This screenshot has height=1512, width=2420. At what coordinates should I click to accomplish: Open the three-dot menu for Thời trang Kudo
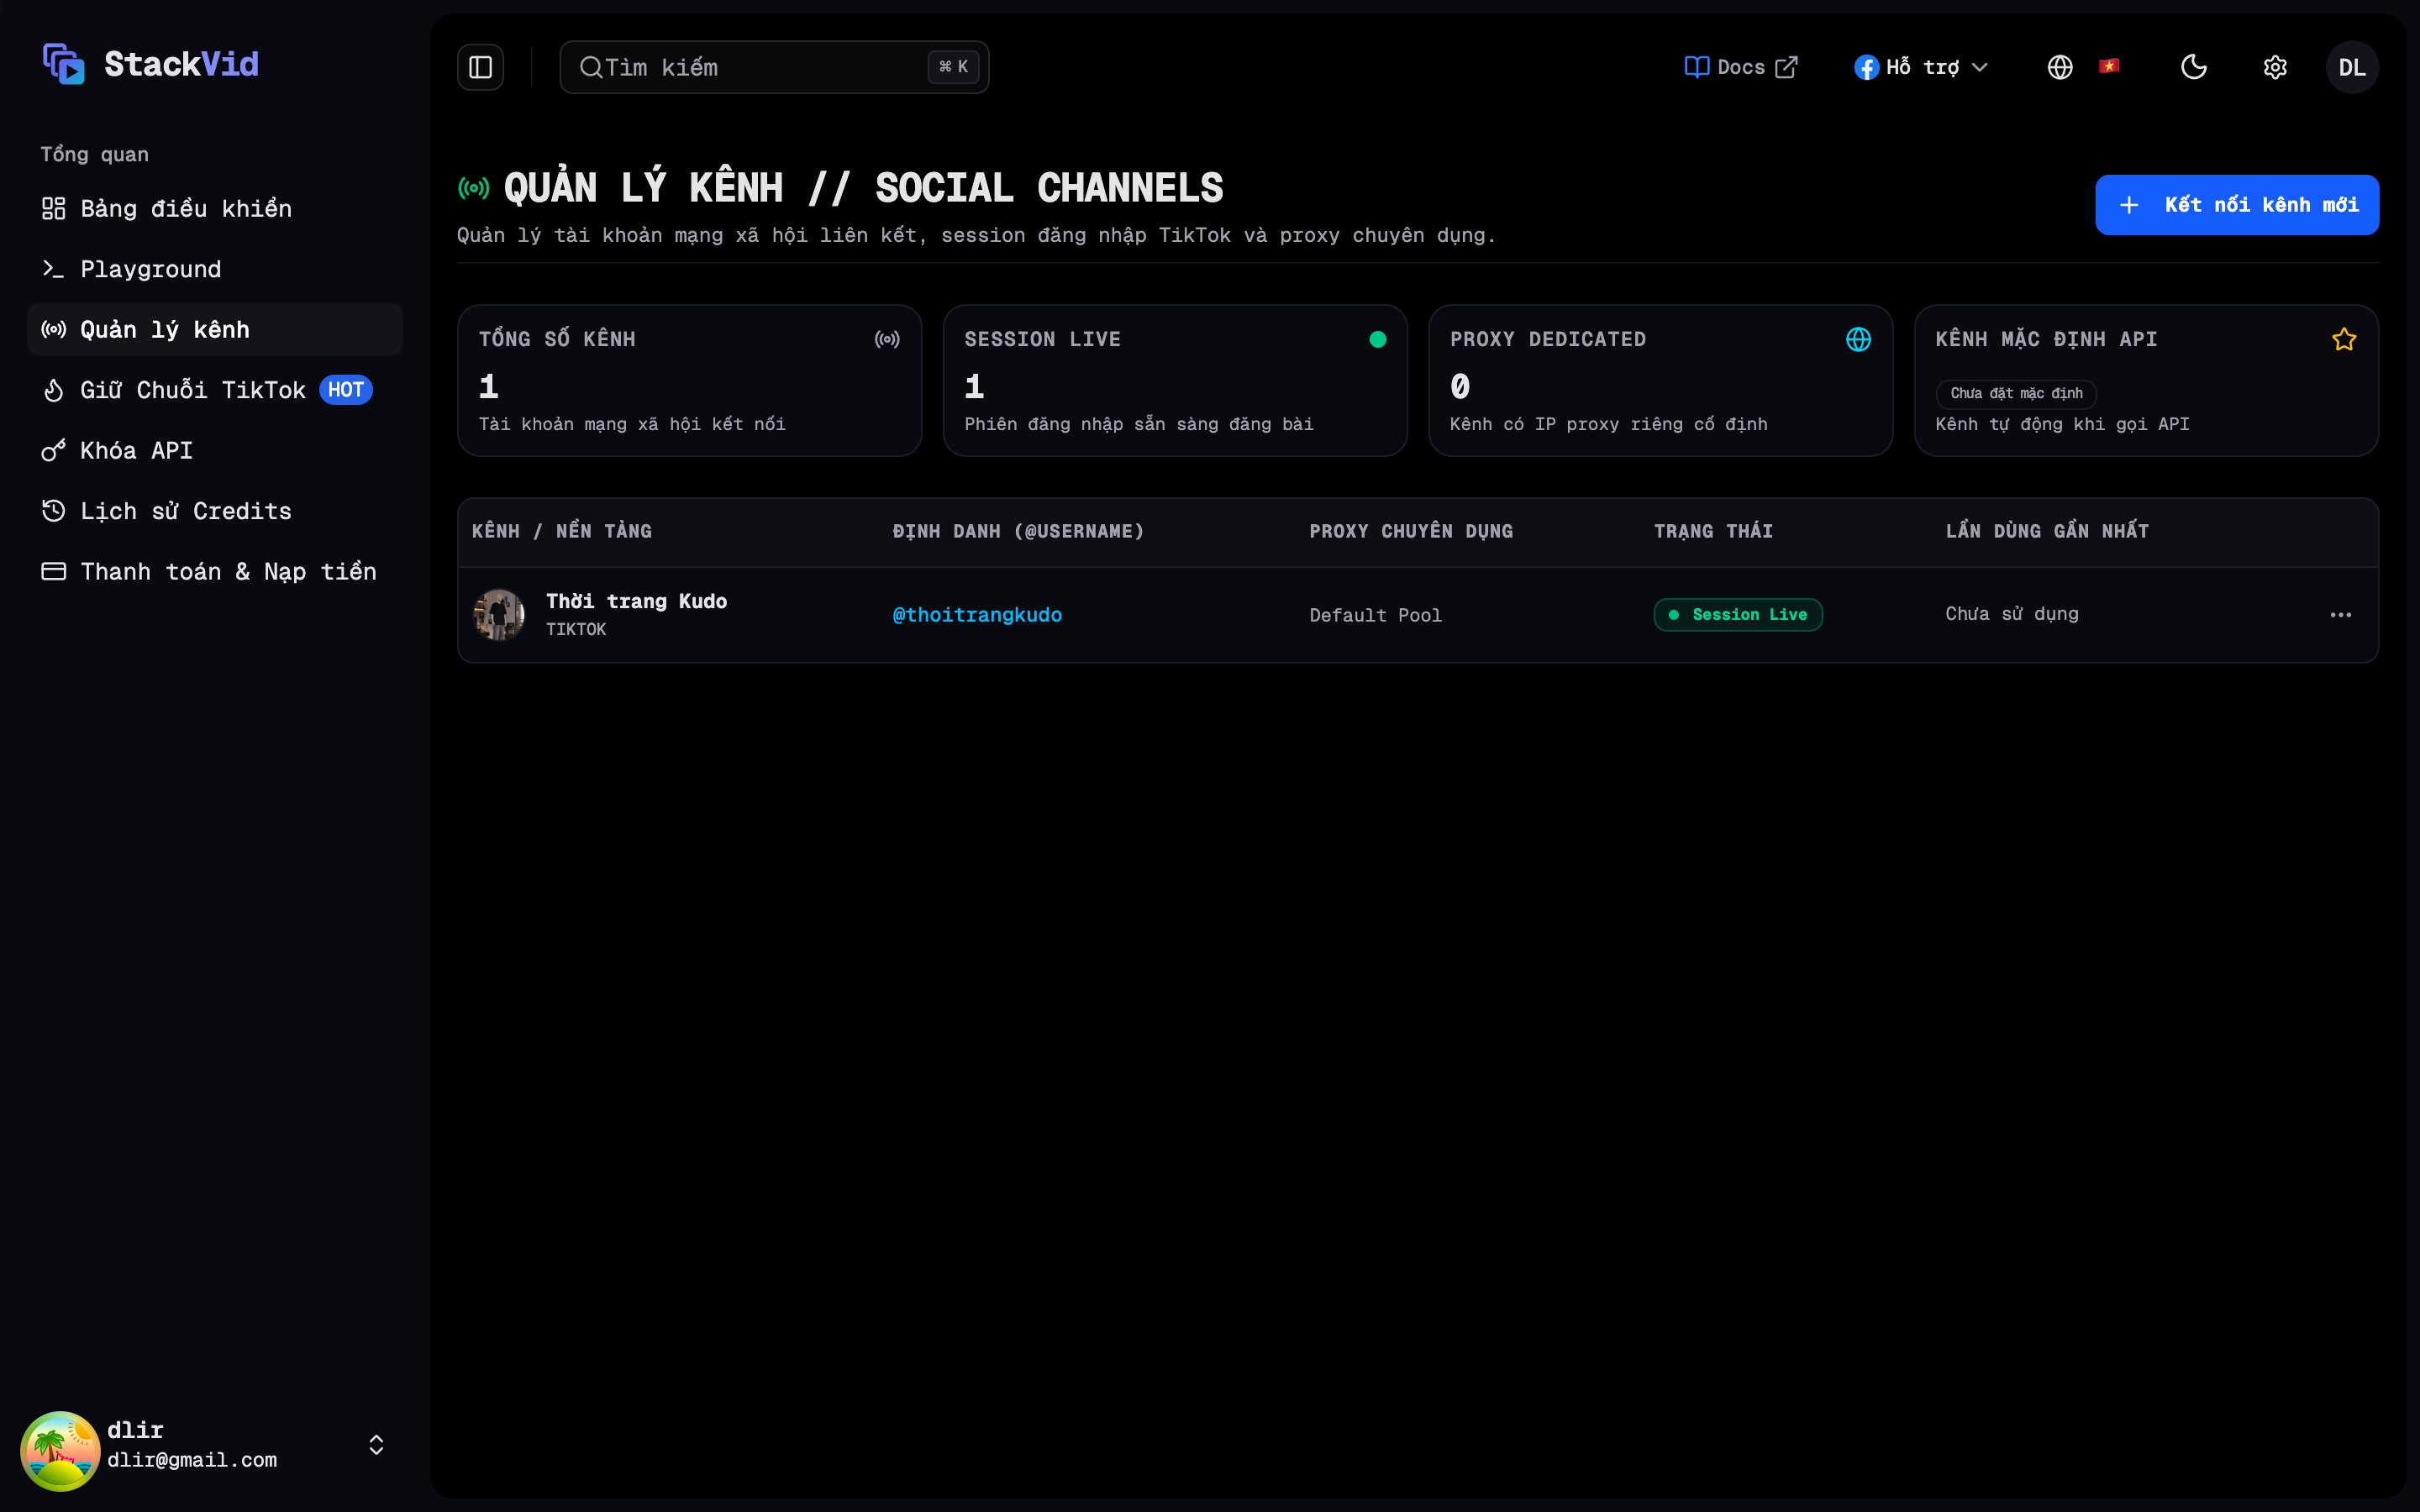coord(2340,615)
